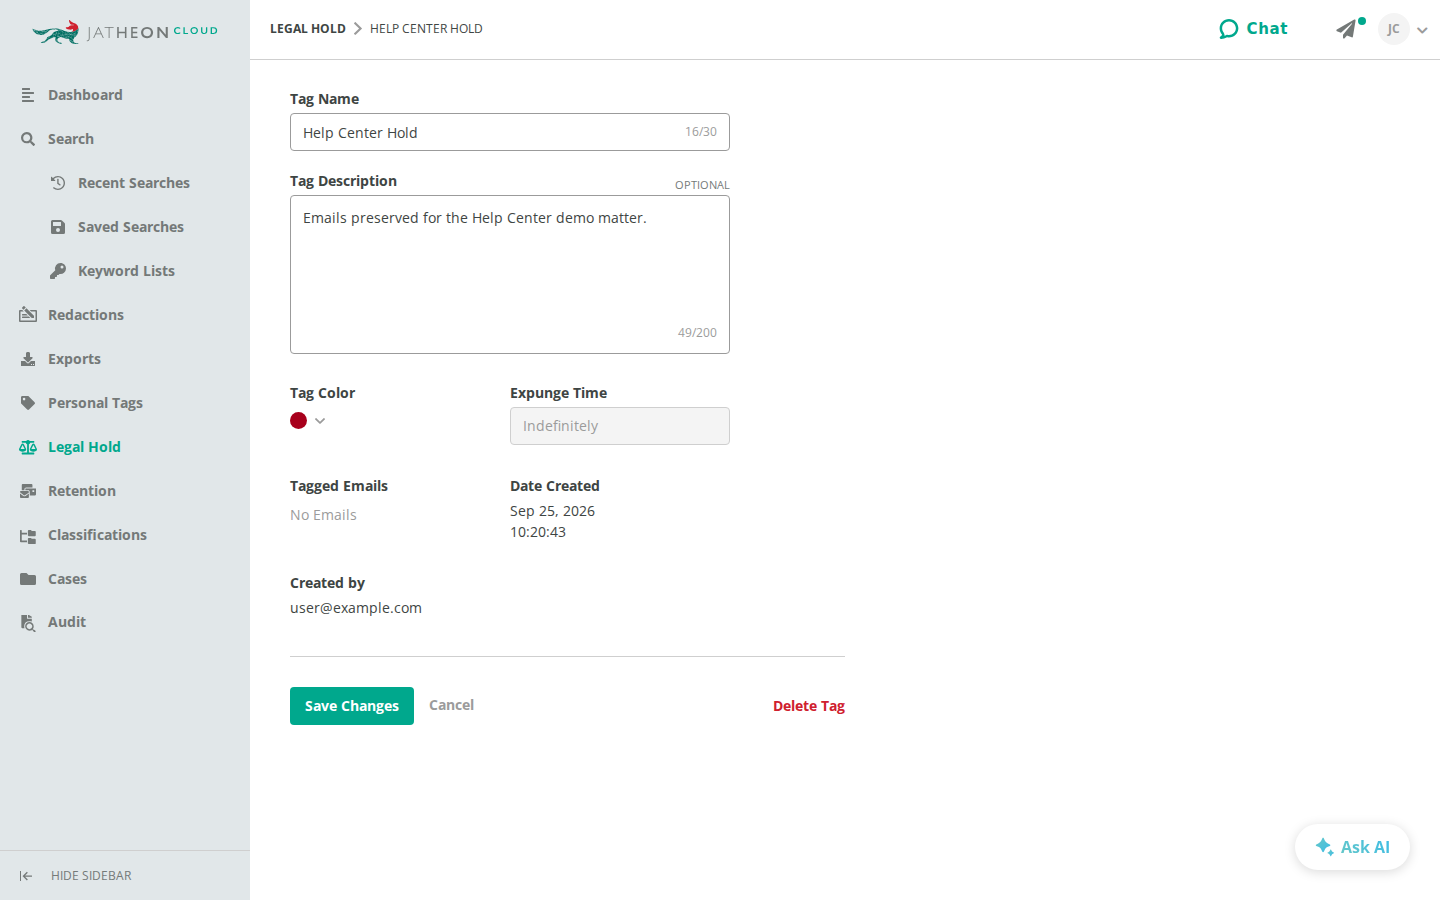Image resolution: width=1440 pixels, height=900 pixels.
Task: Open Classifications from the sidebar
Action: [97, 535]
